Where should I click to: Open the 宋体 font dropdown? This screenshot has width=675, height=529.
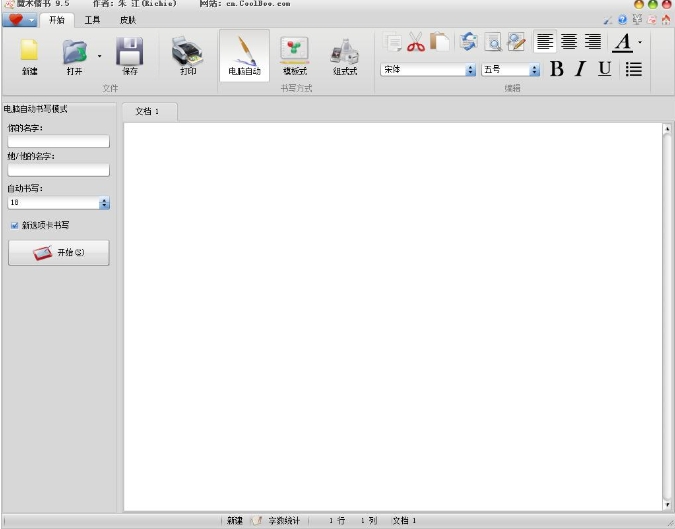point(471,70)
